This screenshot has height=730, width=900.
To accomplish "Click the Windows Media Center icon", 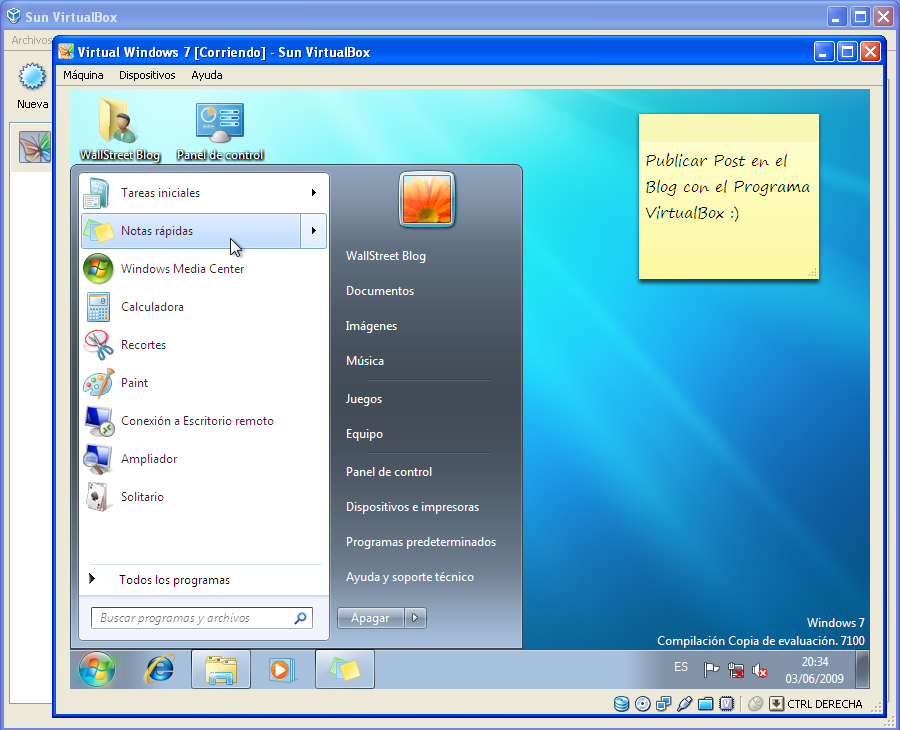I will point(98,269).
